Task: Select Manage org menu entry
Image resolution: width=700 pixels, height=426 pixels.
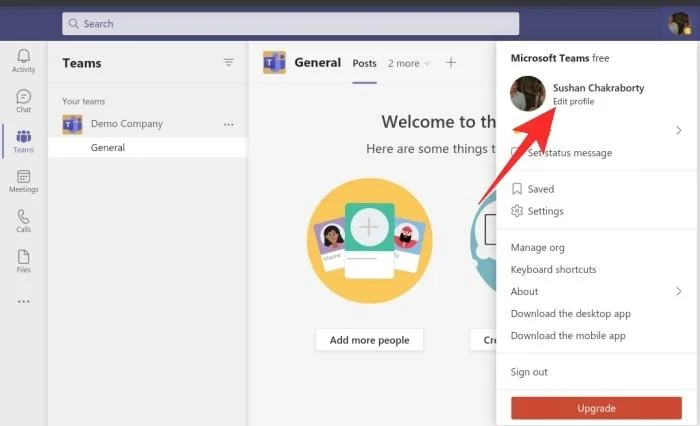Action: pyautogui.click(x=538, y=247)
